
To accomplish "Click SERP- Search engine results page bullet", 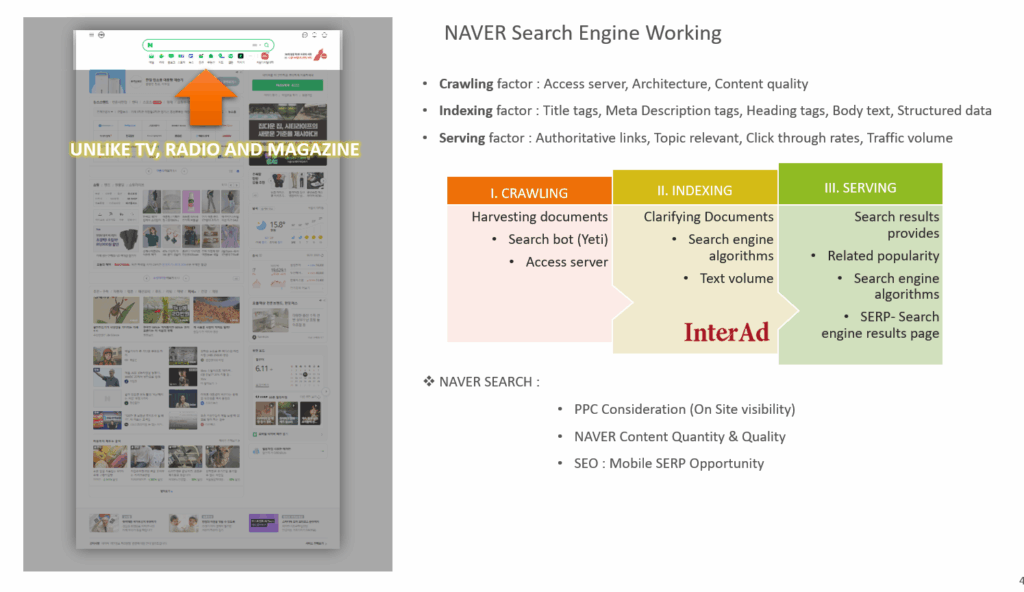I will (x=880, y=325).
